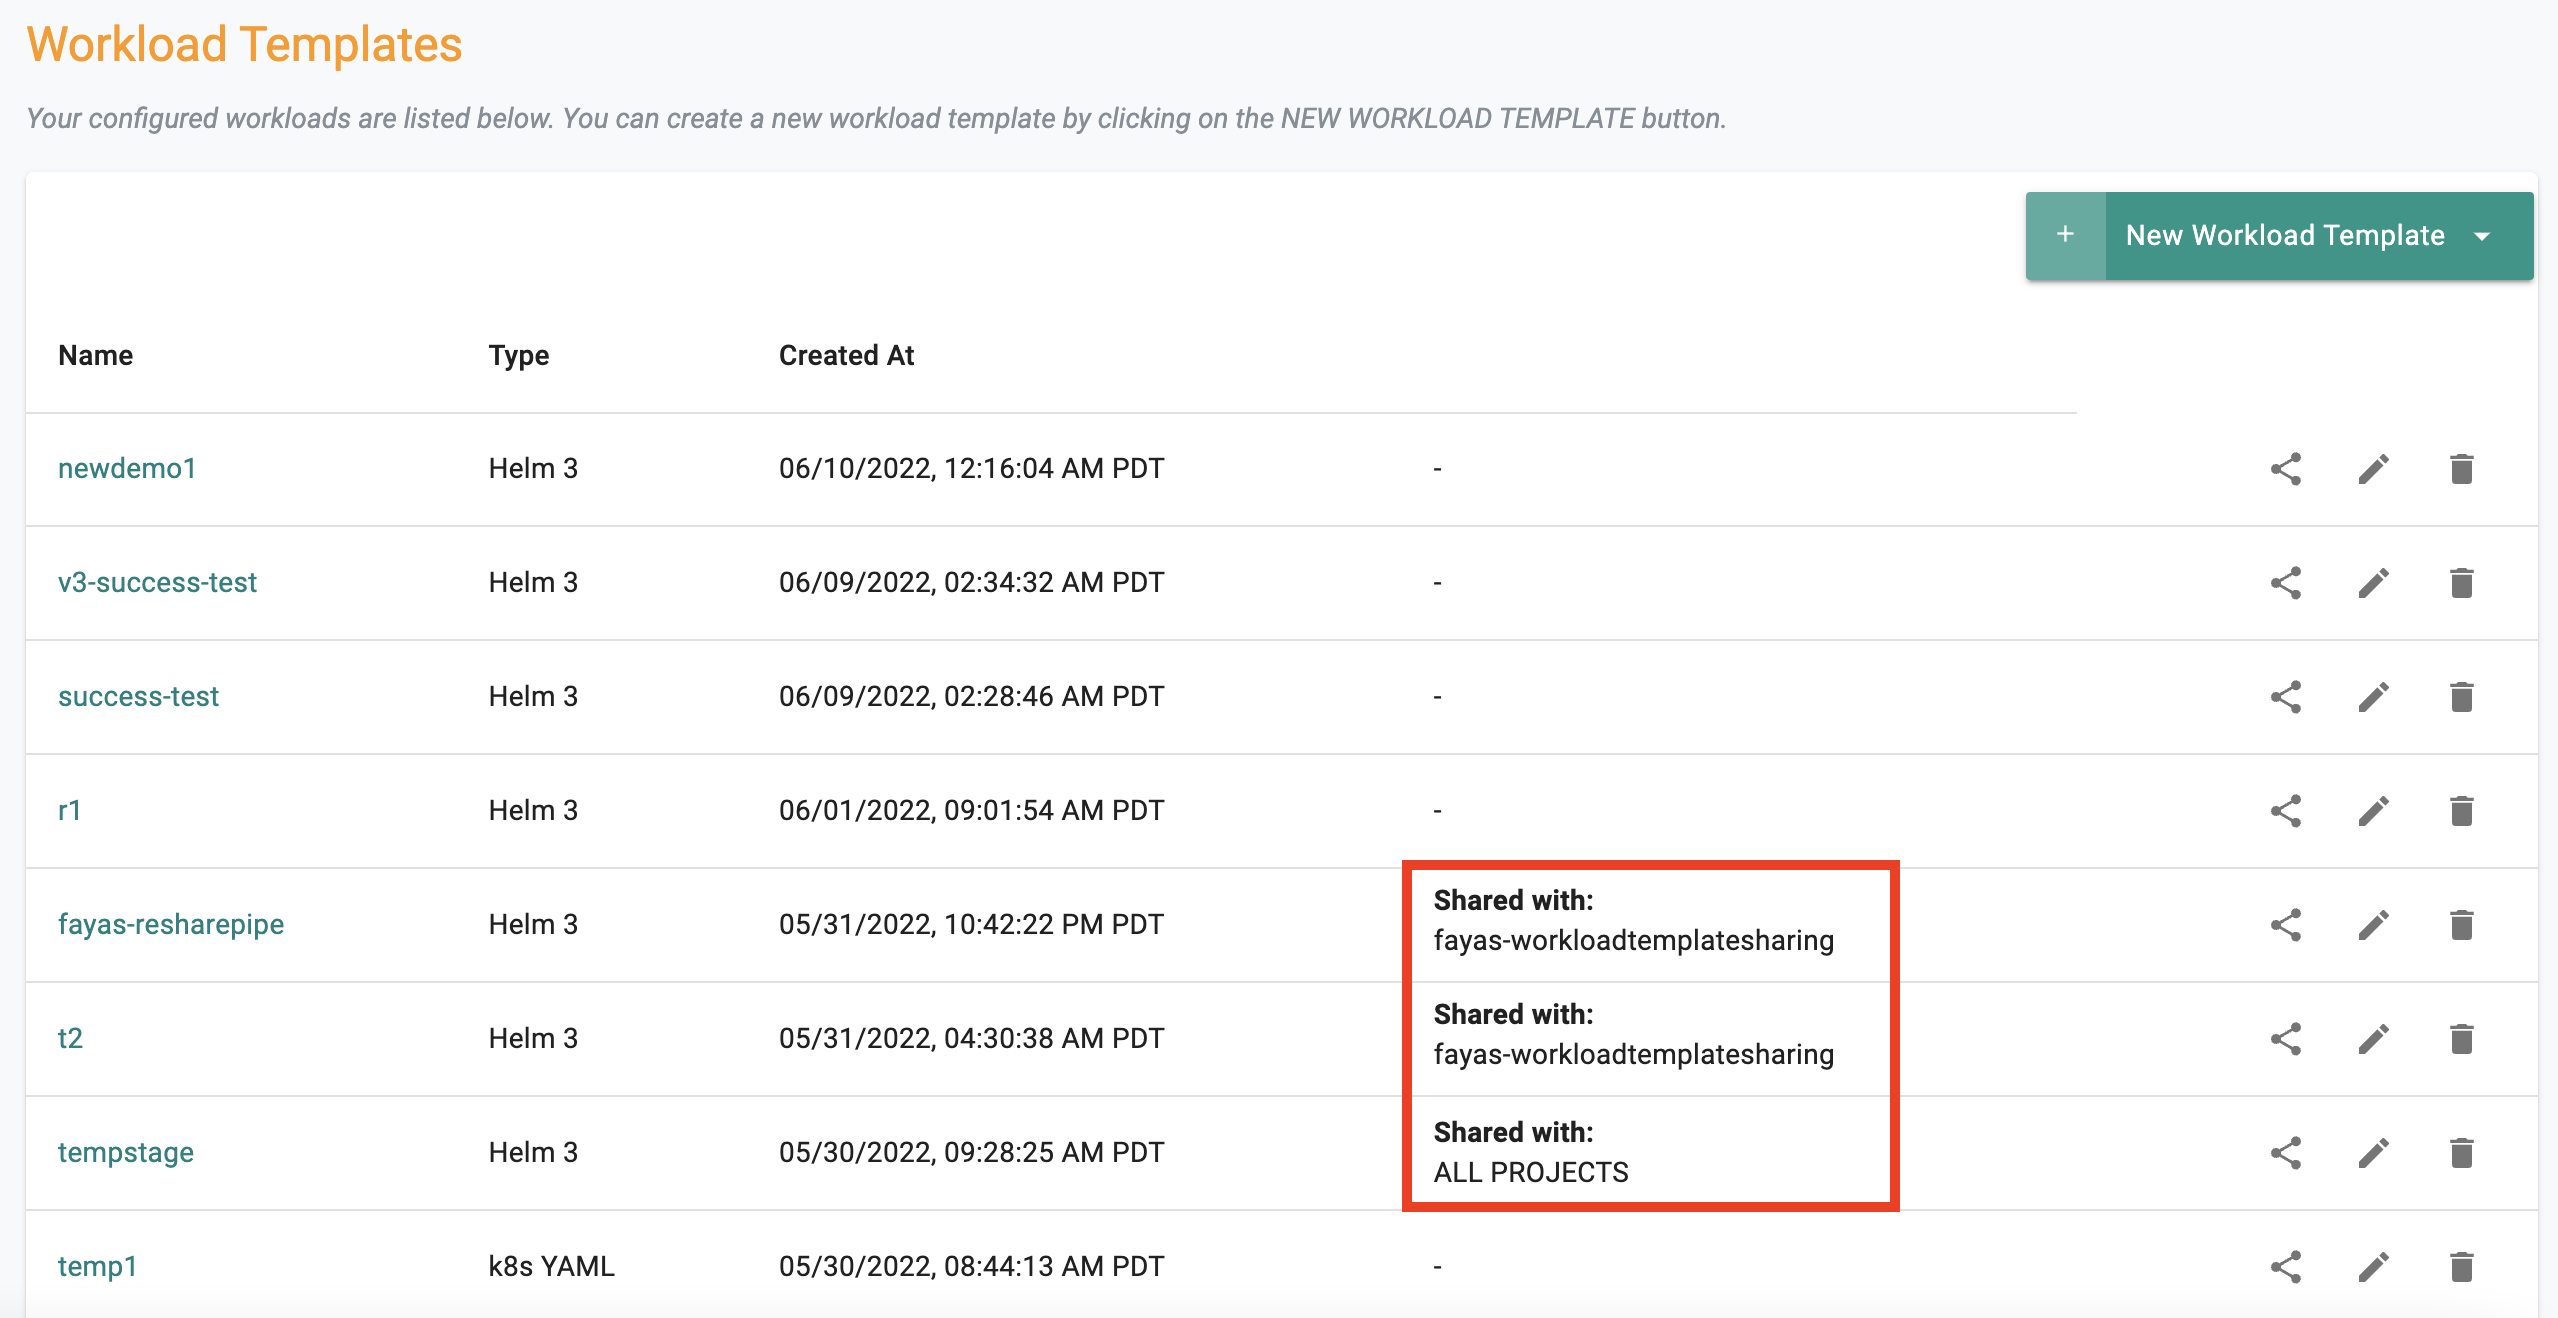Share the fayas-resharepipe template
Viewport: 2558px width, 1318px height.
click(2286, 925)
